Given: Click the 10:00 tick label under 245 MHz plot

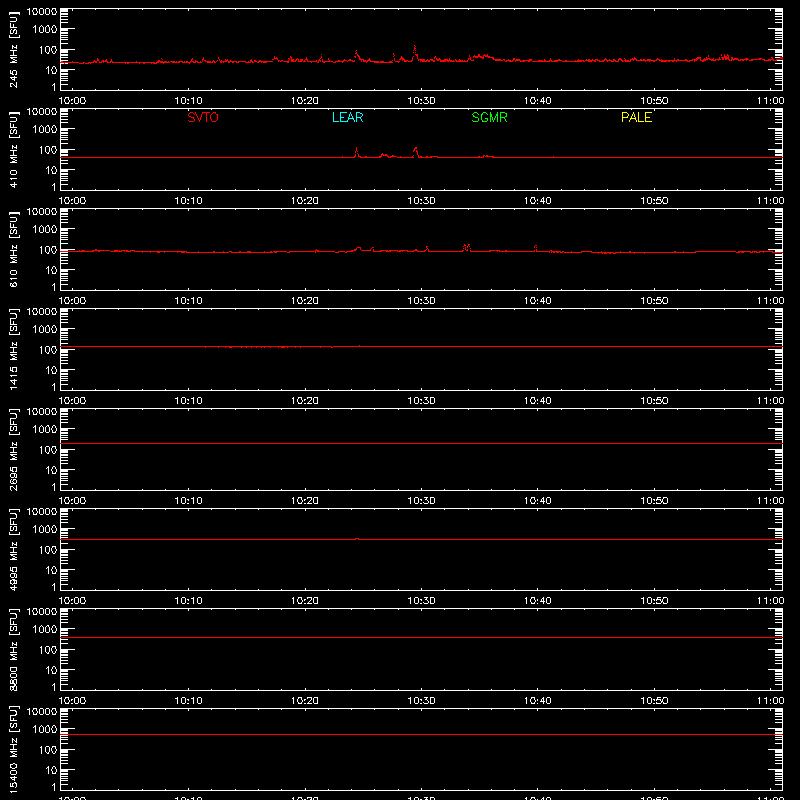Looking at the screenshot, I should 72,101.
